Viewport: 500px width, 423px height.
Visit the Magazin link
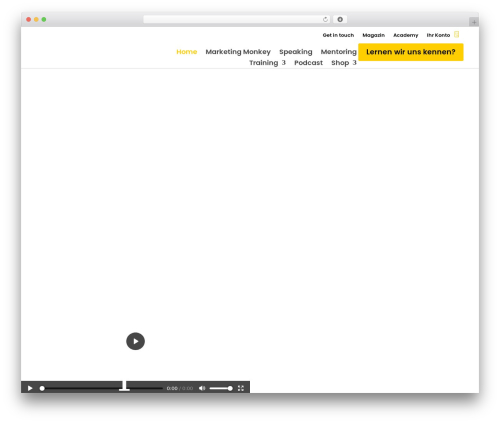click(x=373, y=35)
